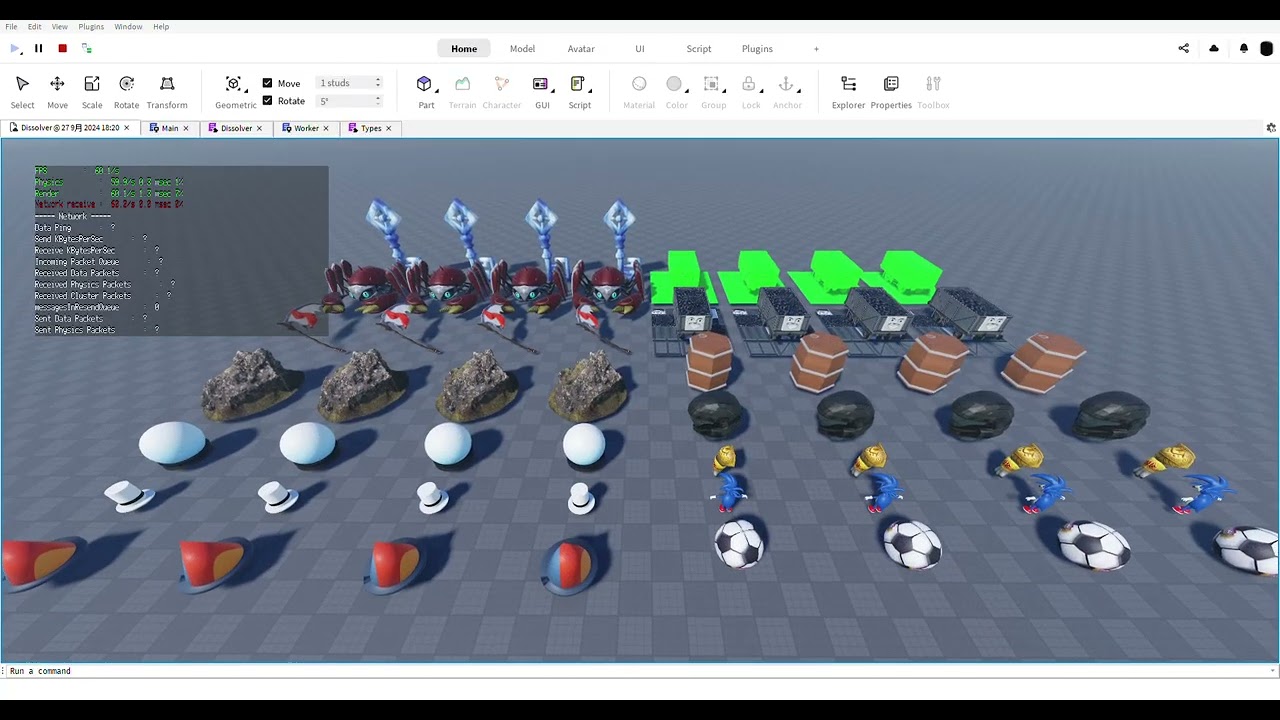Viewport: 1280px width, 720px height.
Task: Open the viewport settings gear icon
Action: click(1271, 128)
